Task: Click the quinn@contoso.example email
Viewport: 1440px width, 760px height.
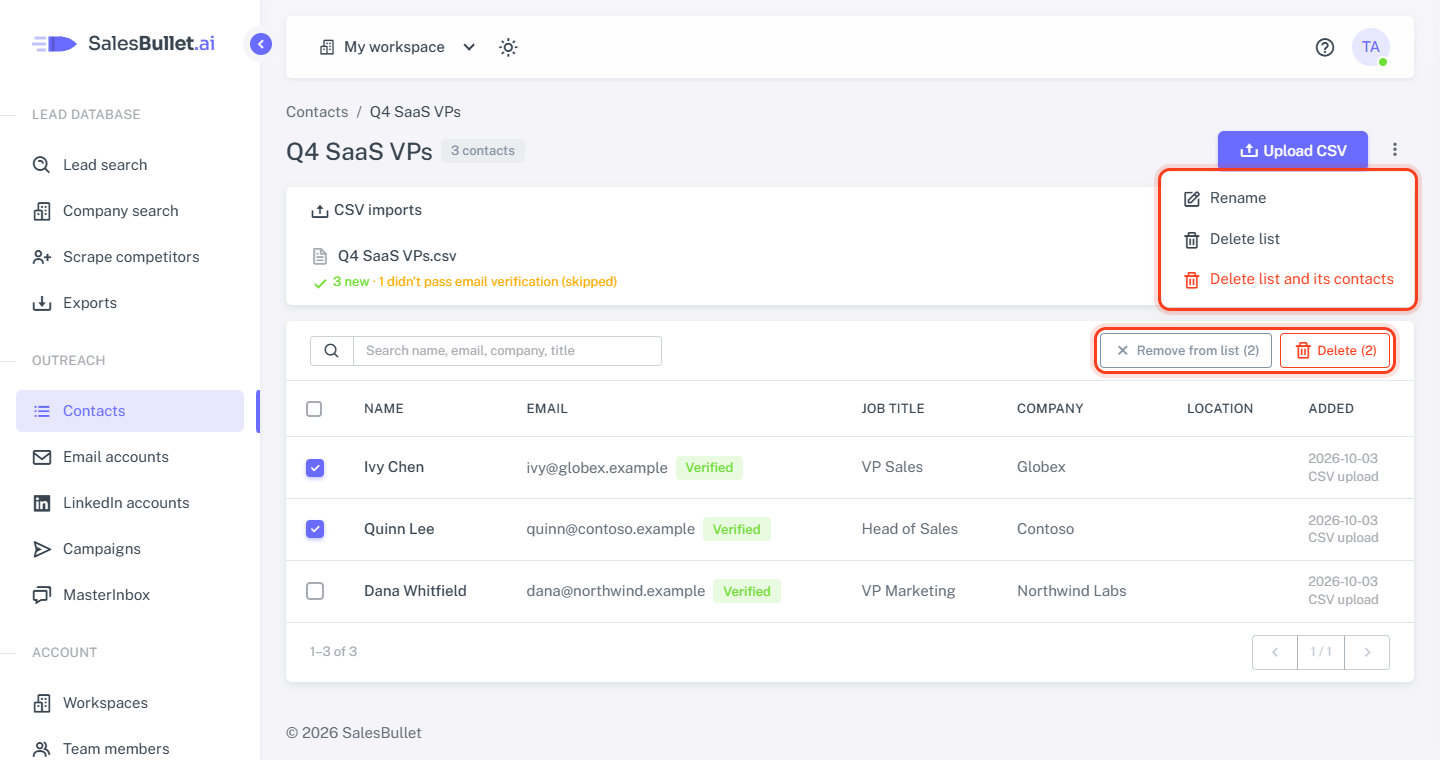Action: [x=611, y=530]
